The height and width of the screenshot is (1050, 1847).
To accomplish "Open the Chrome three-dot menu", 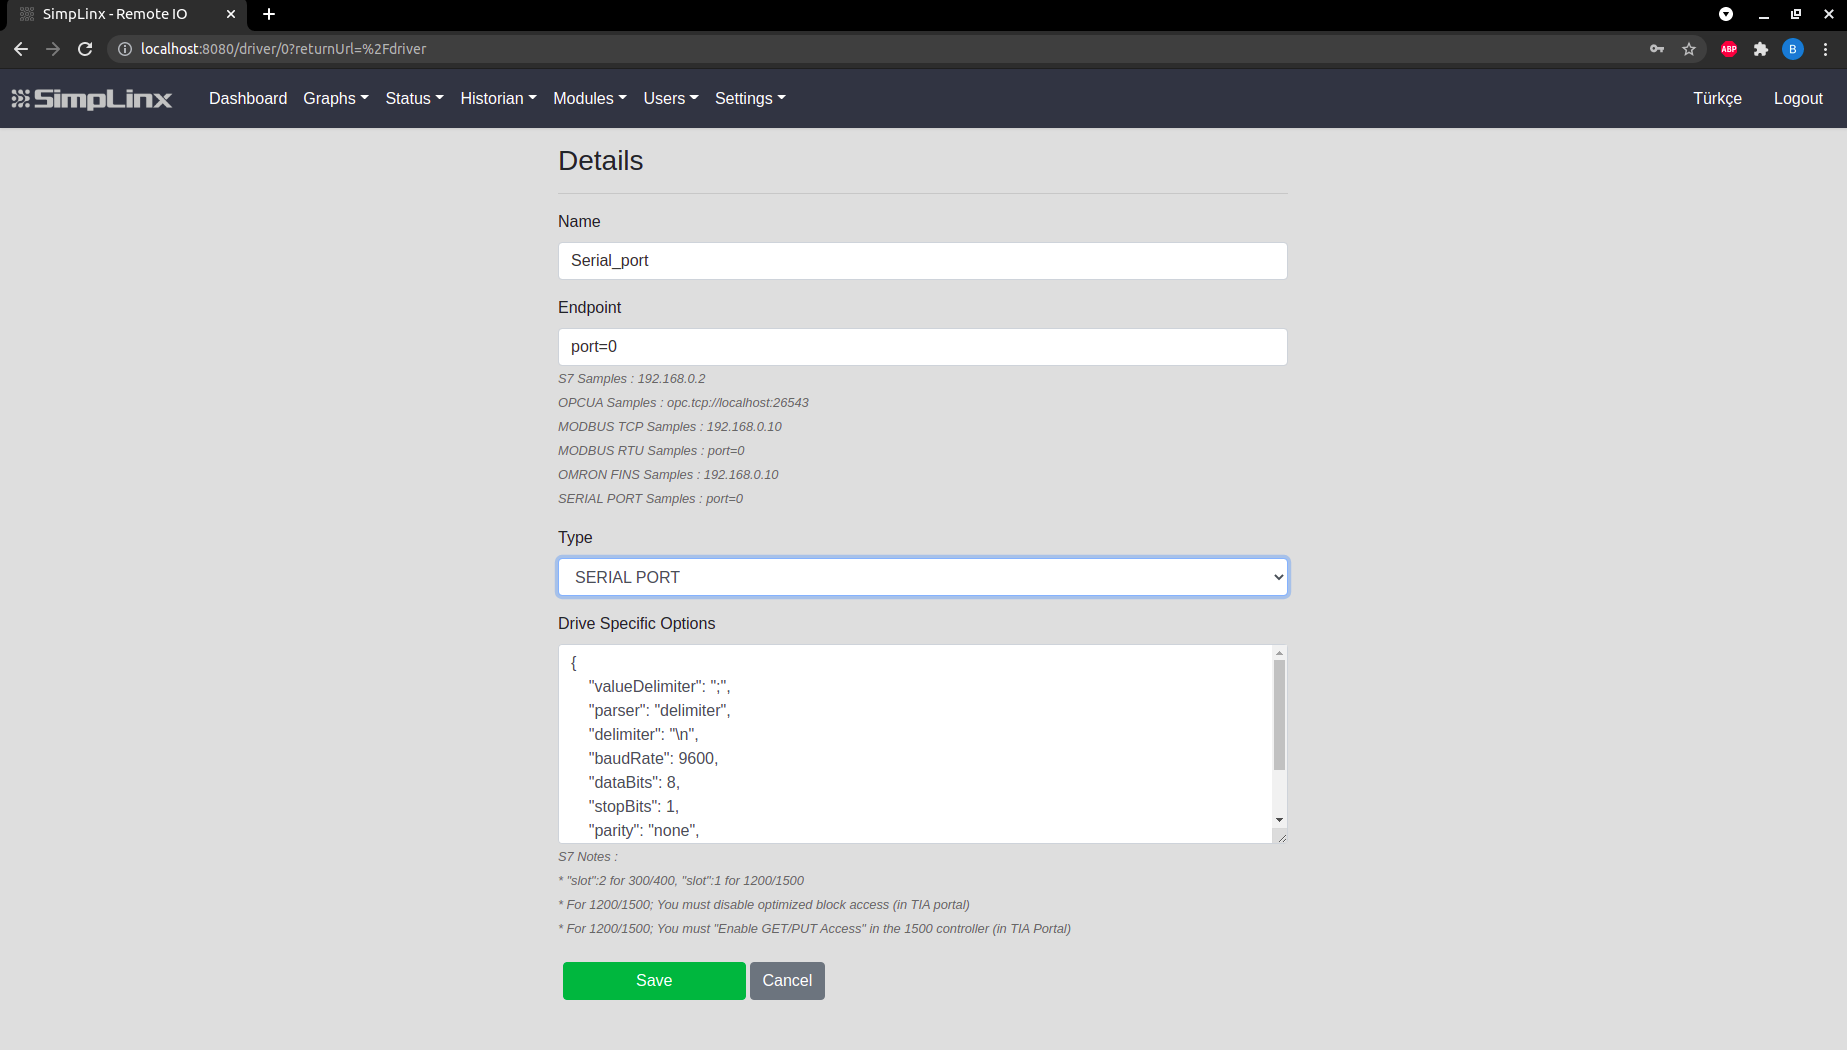I will pyautogui.click(x=1825, y=49).
